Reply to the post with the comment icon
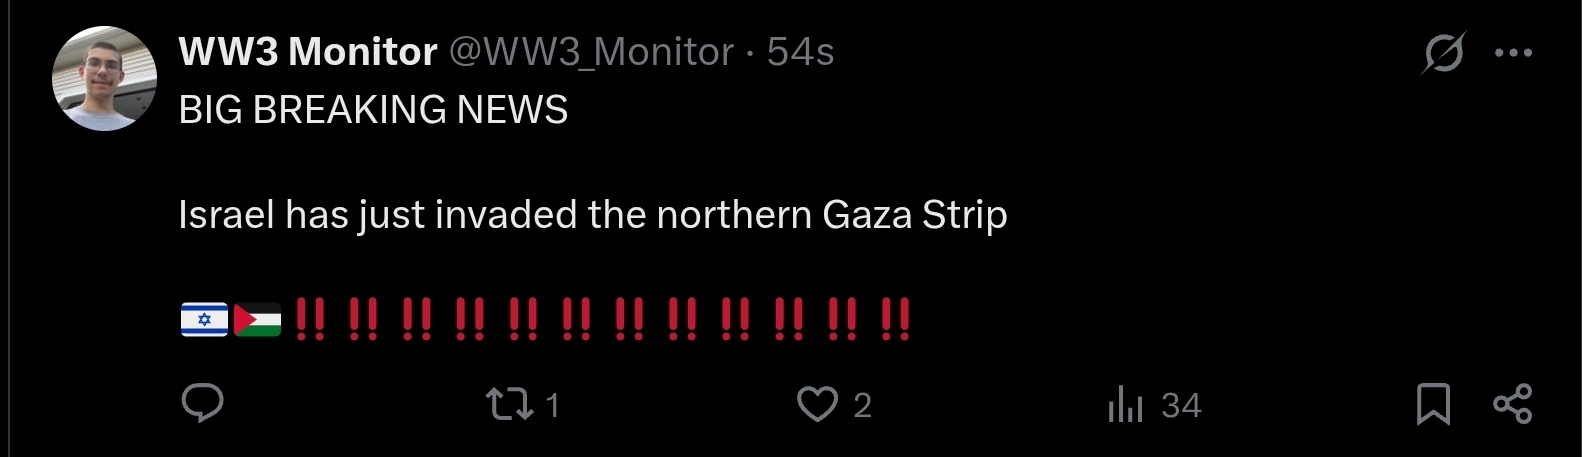The height and width of the screenshot is (457, 1582). pos(203,403)
